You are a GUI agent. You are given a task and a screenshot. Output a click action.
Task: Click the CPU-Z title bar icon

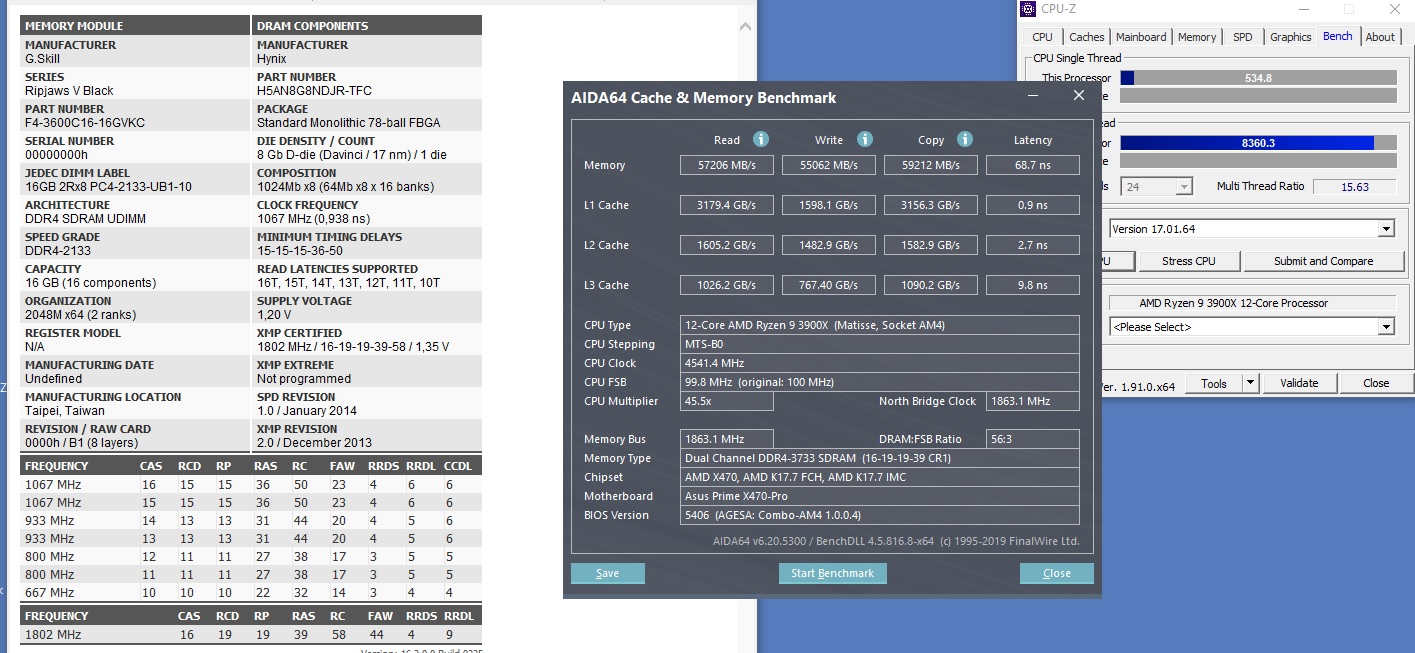point(1028,9)
